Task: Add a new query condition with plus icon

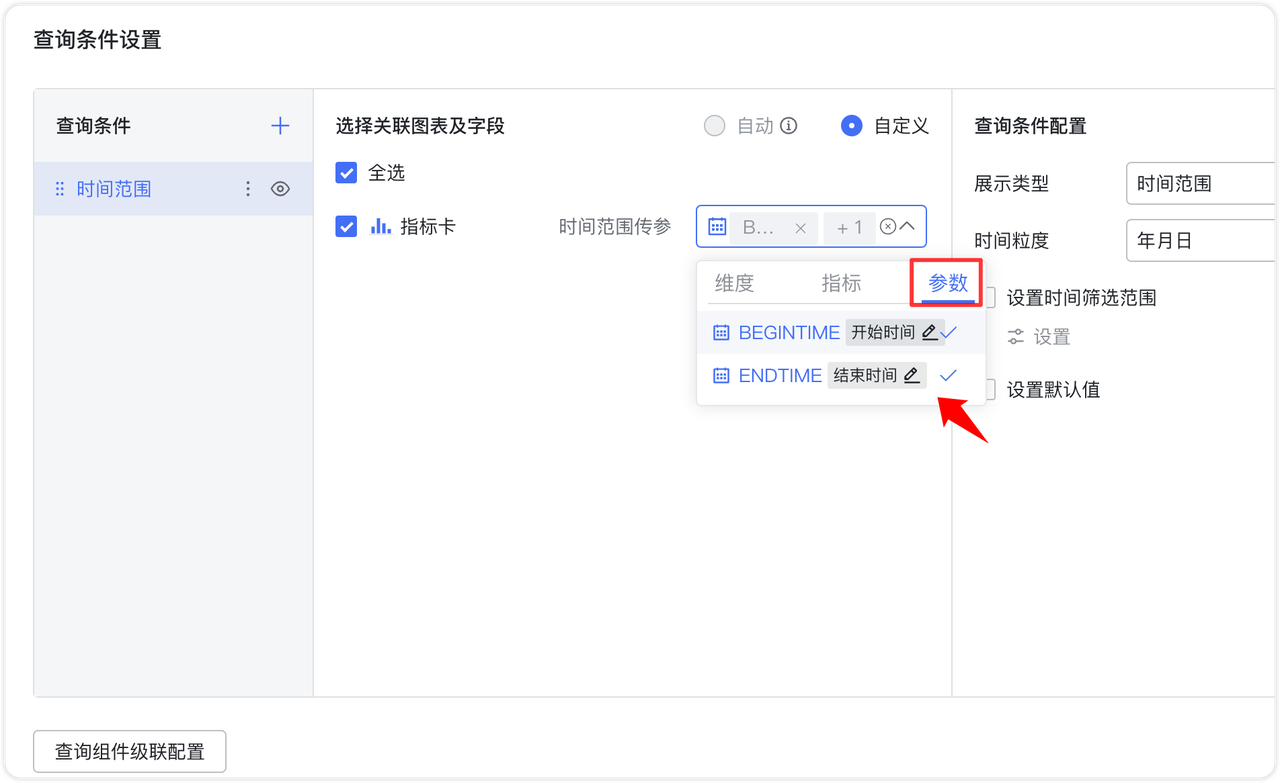Action: click(x=280, y=126)
